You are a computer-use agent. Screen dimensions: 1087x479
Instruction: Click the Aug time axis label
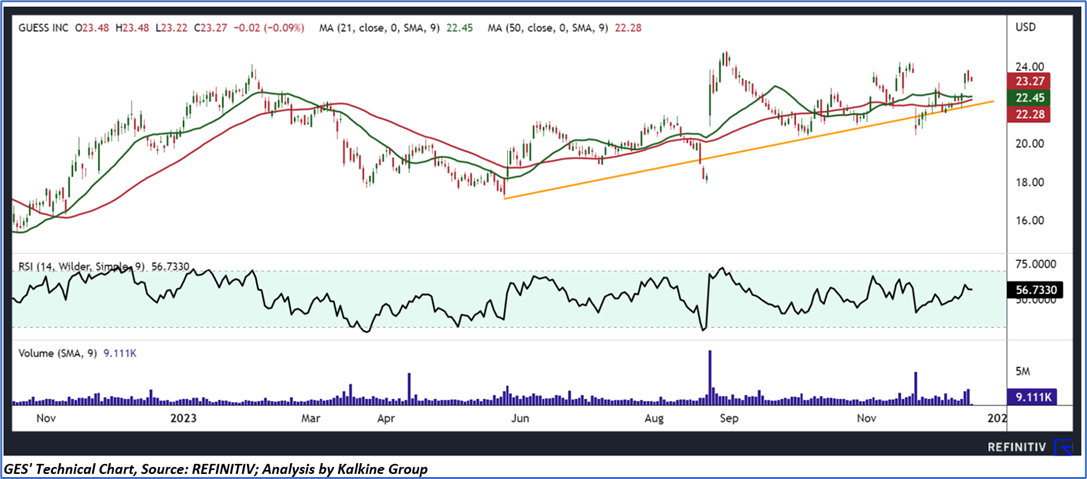654,418
